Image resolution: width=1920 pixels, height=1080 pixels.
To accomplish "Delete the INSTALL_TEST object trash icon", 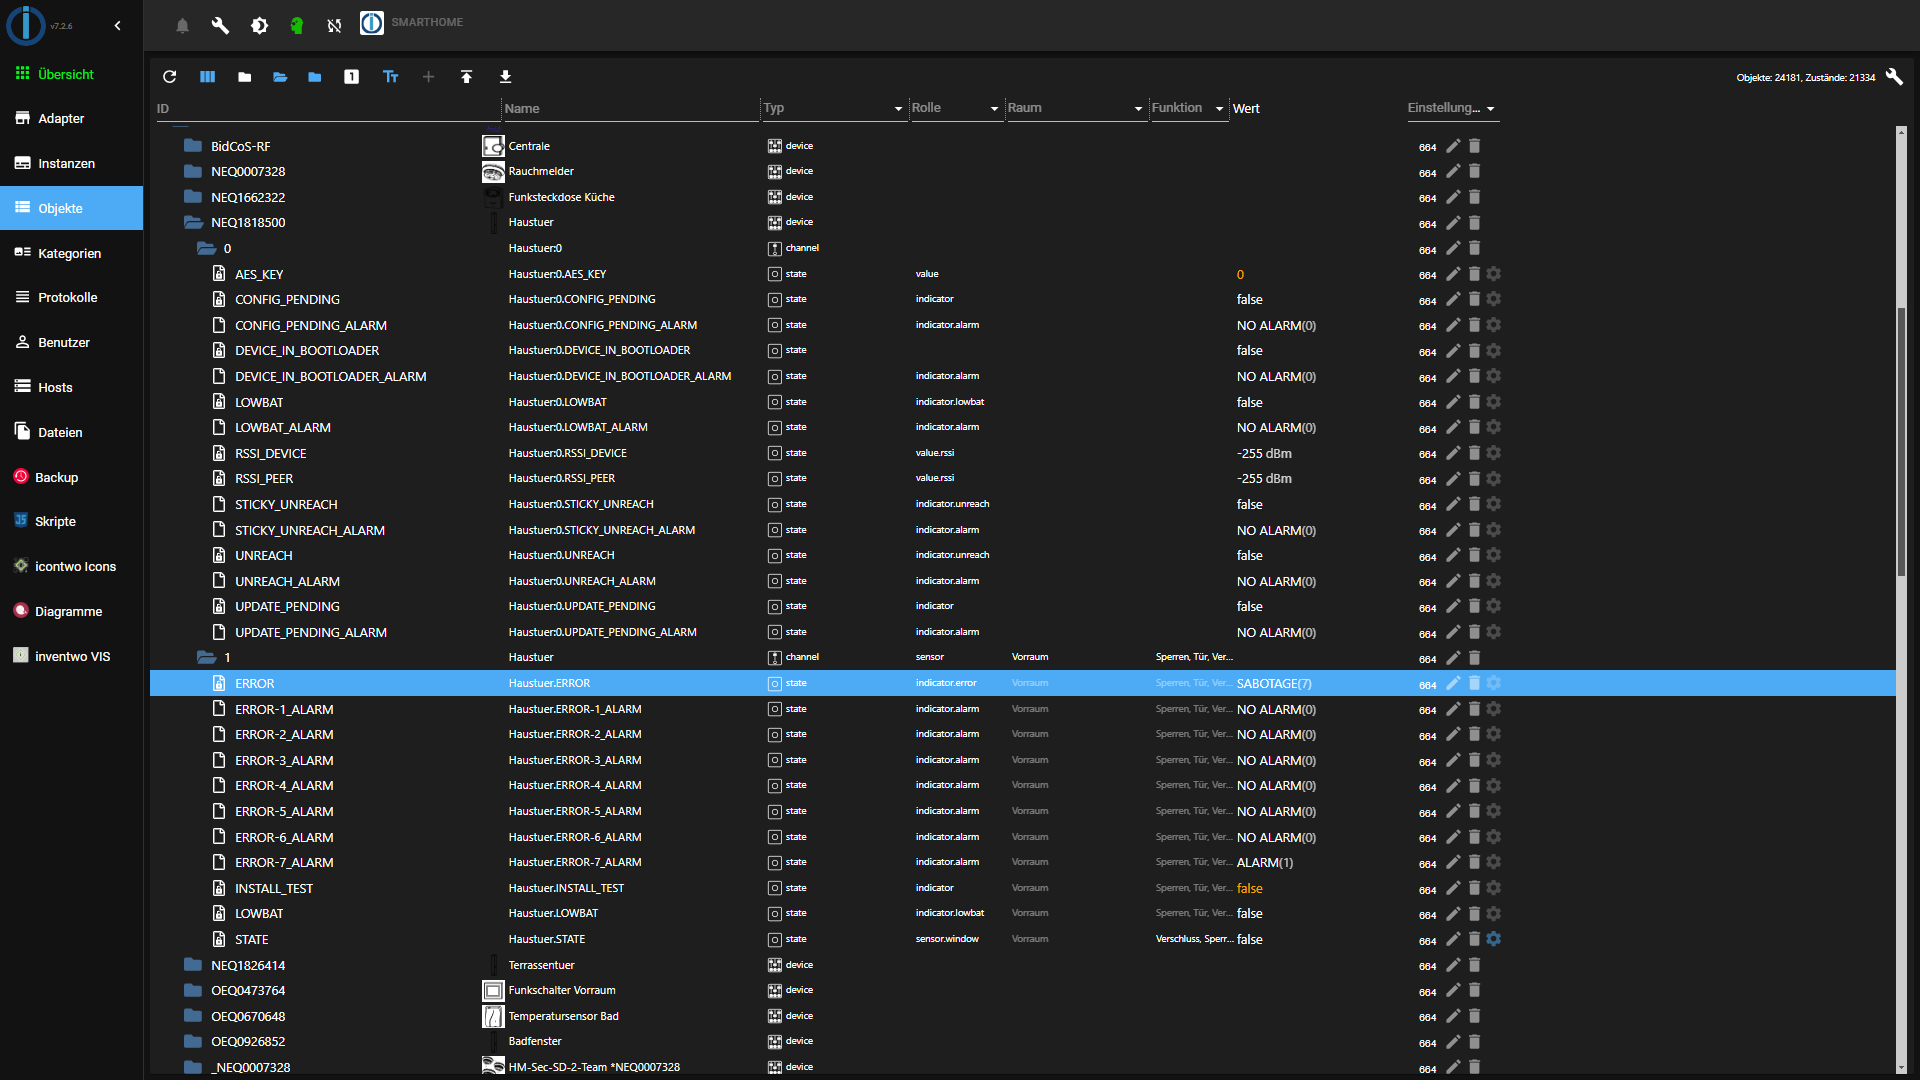I will [x=1474, y=888].
